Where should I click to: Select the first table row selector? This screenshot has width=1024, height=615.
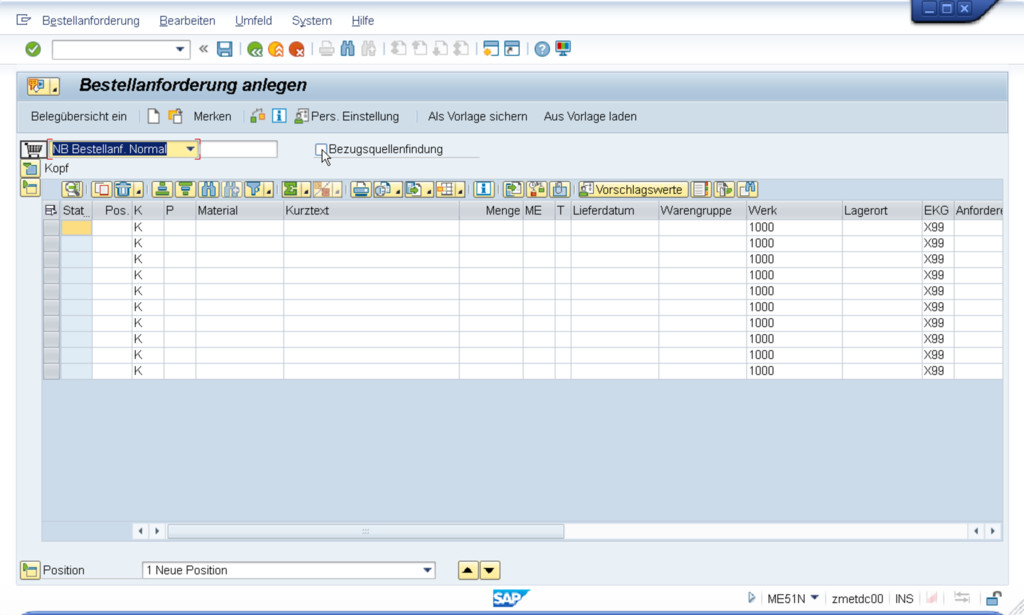click(x=51, y=227)
